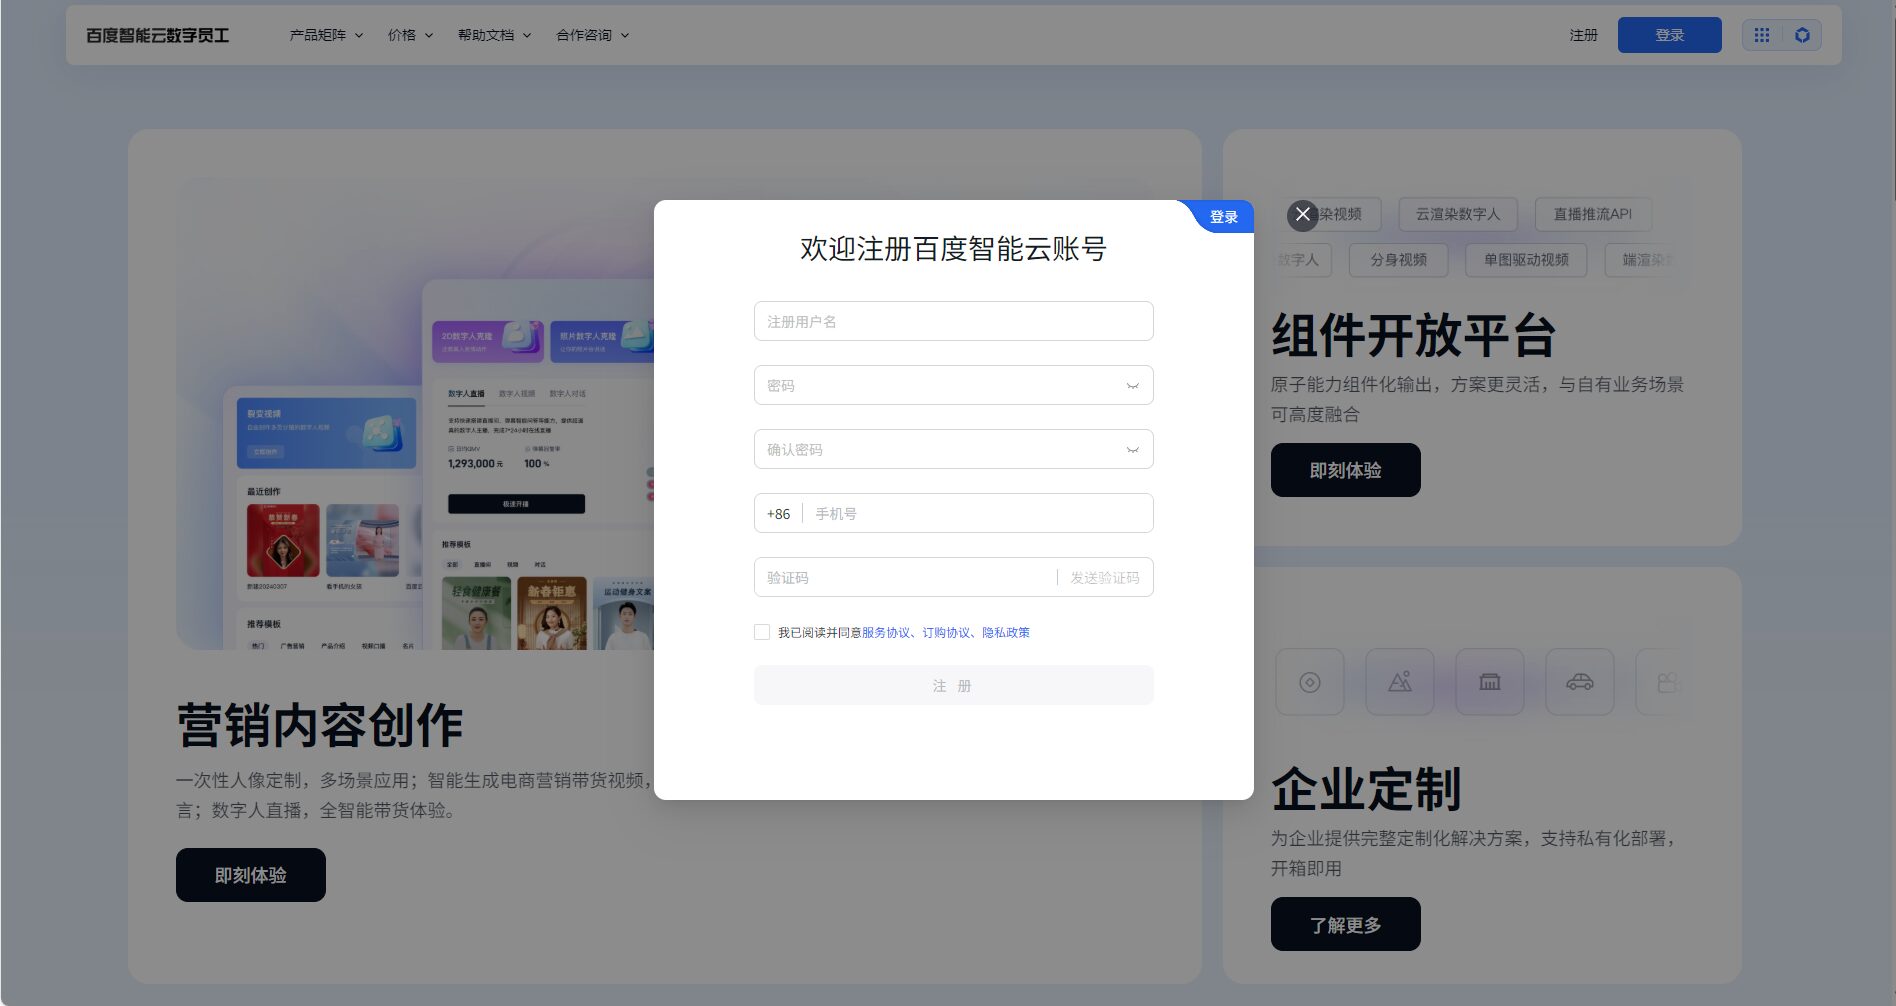Open the 隐私政策 link
Image resolution: width=1896 pixels, height=1006 pixels.
pyautogui.click(x=1006, y=633)
